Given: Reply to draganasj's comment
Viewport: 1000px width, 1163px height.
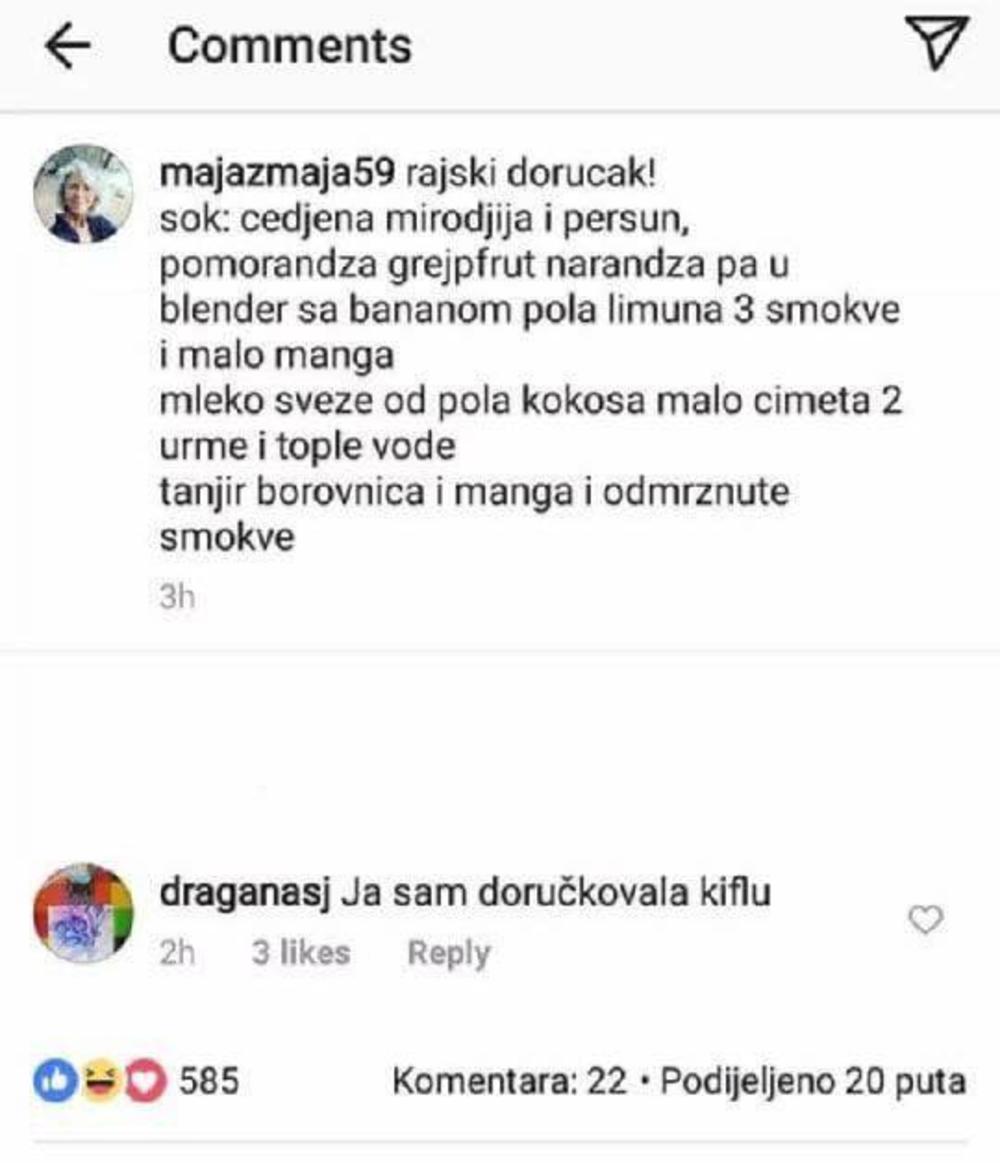Looking at the screenshot, I should tap(449, 953).
